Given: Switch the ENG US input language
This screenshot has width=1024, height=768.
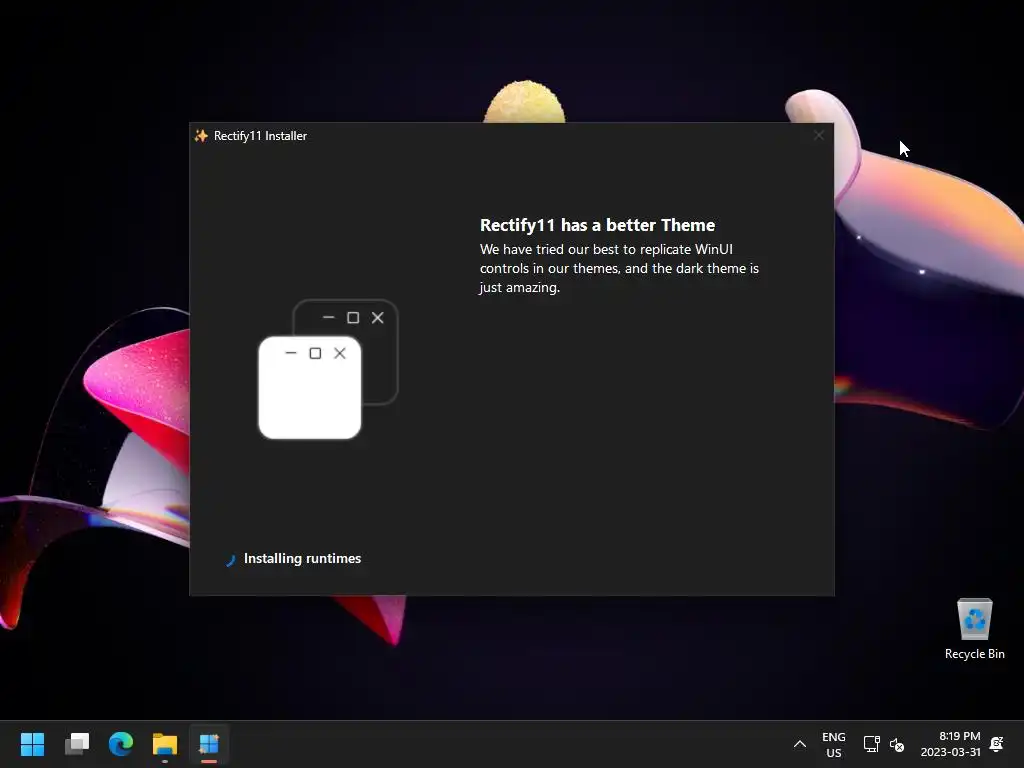Looking at the screenshot, I should (833, 744).
